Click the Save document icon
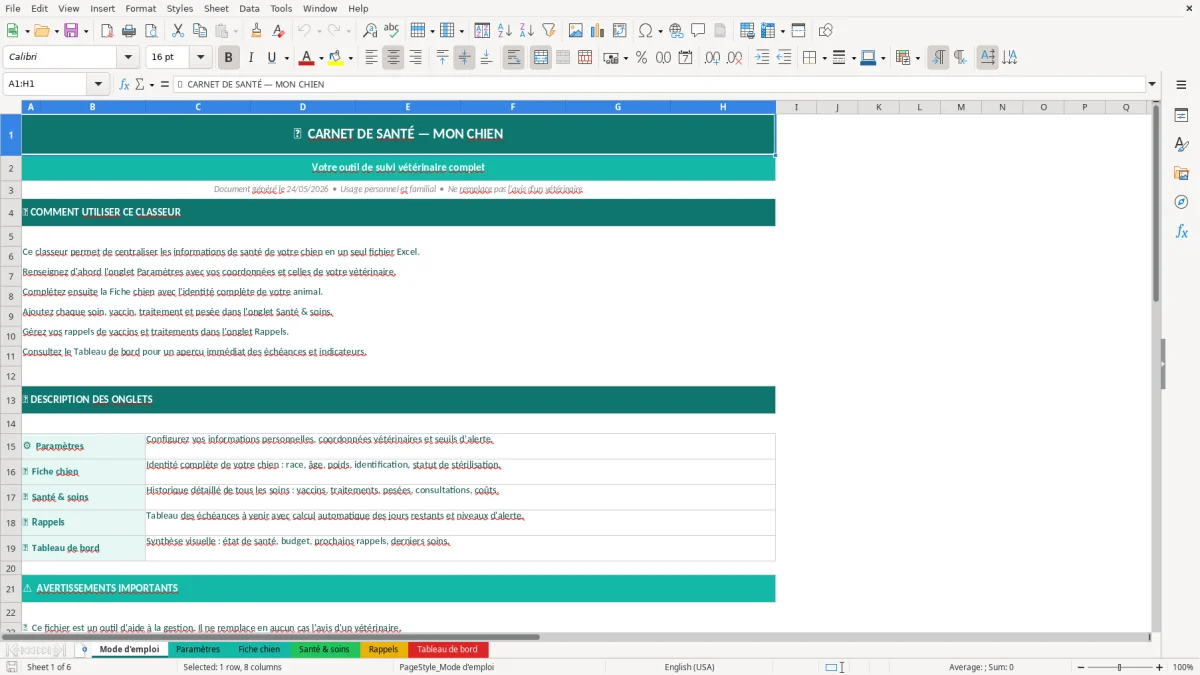The width and height of the screenshot is (1200, 675). click(71, 30)
